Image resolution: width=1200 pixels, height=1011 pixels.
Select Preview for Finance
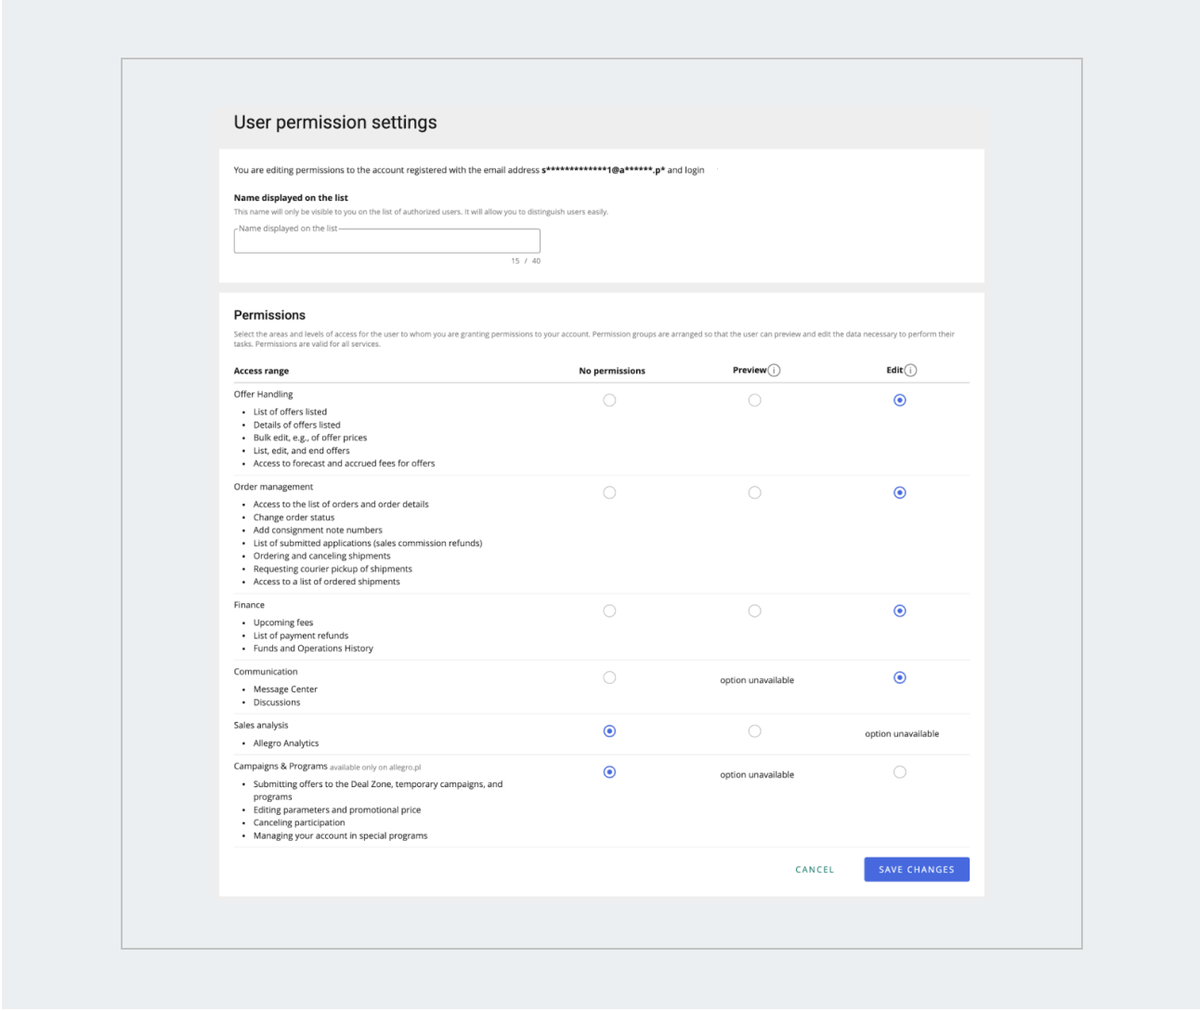pyautogui.click(x=754, y=611)
